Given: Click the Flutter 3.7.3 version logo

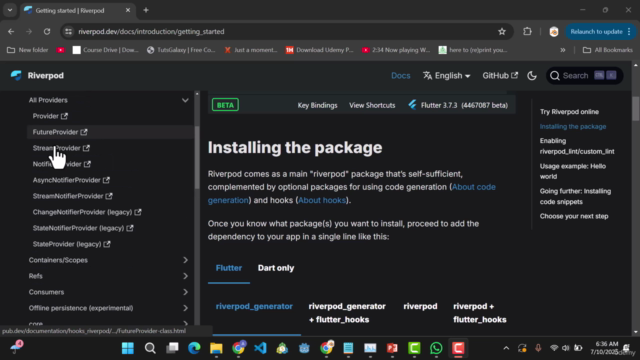Looking at the screenshot, I should [412, 105].
